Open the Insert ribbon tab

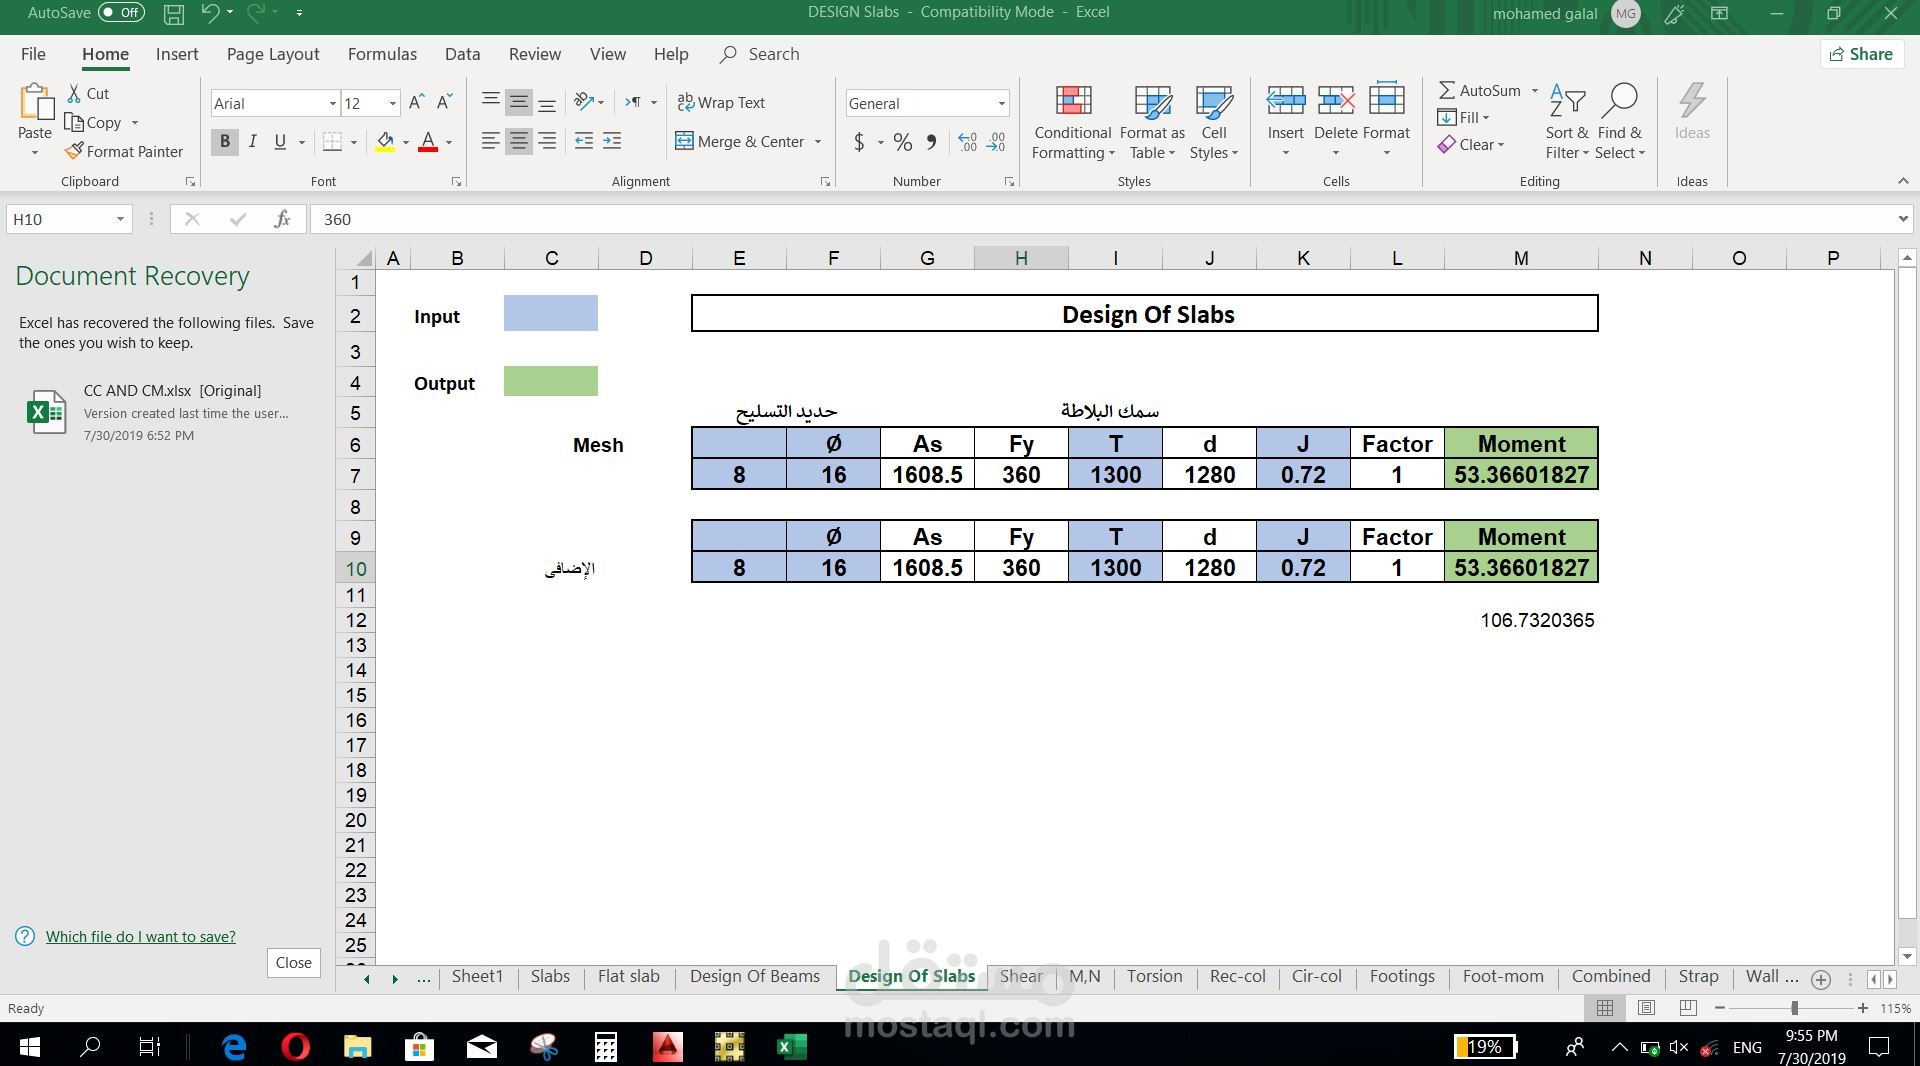pos(177,54)
